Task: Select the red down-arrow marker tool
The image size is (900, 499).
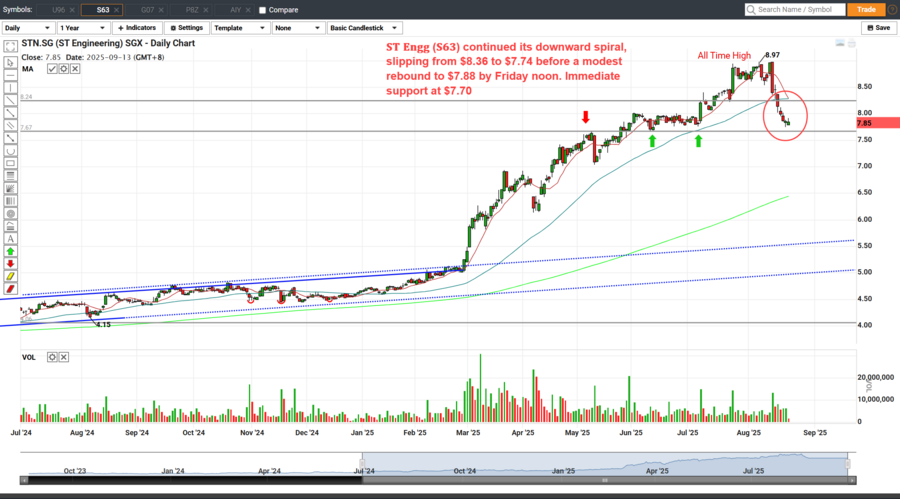Action: 10,264
